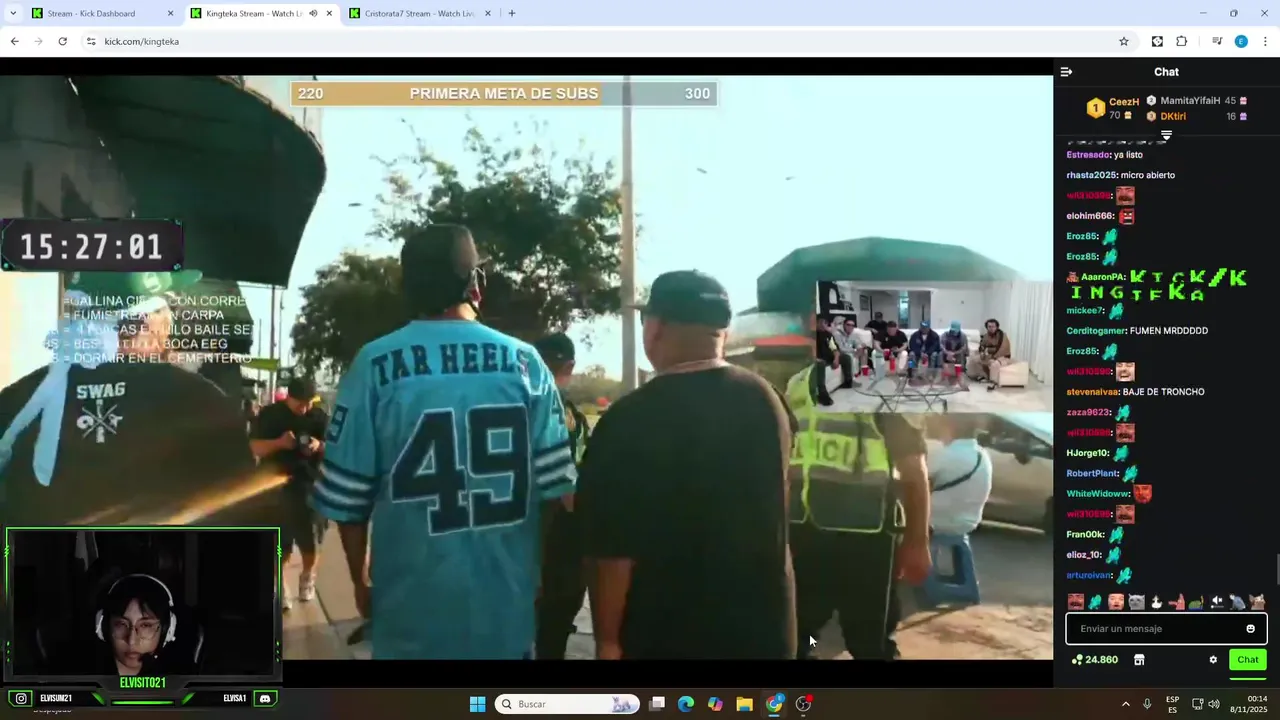This screenshot has width=1280, height=720.
Task: Click username arturoivan in chat
Action: pyautogui.click(x=1089, y=575)
